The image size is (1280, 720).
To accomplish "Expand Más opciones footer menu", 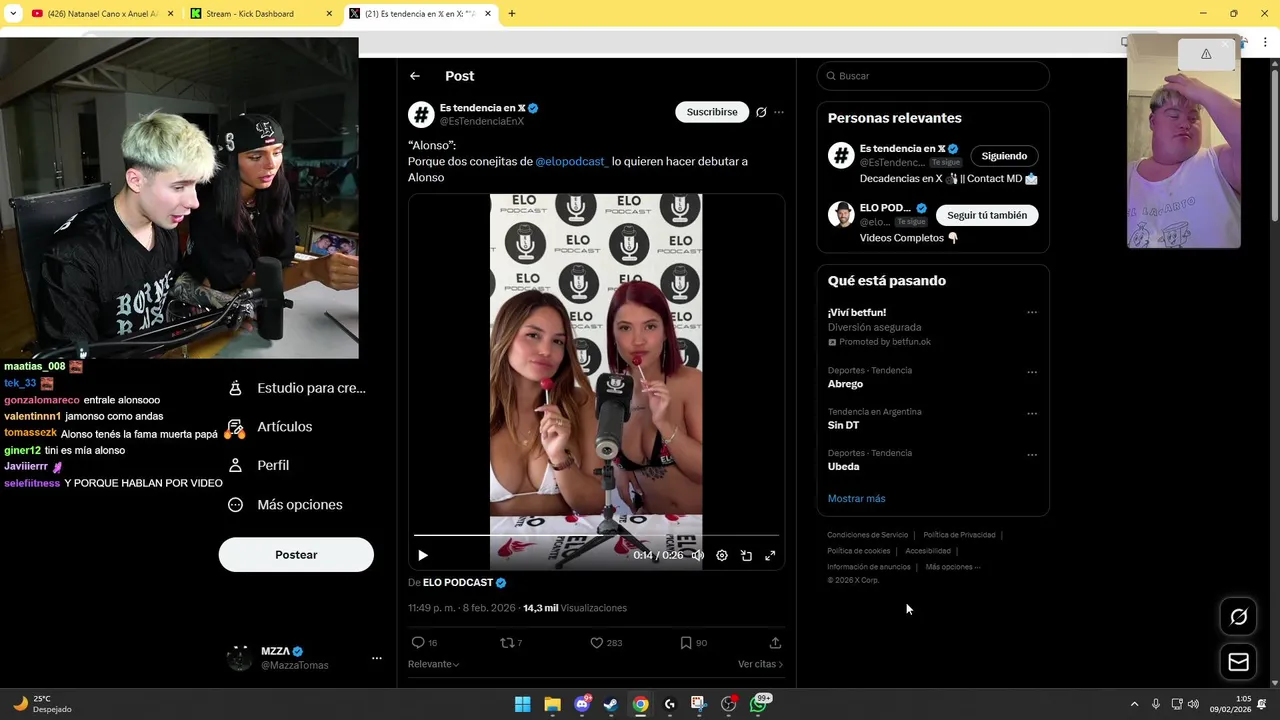I will (953, 567).
